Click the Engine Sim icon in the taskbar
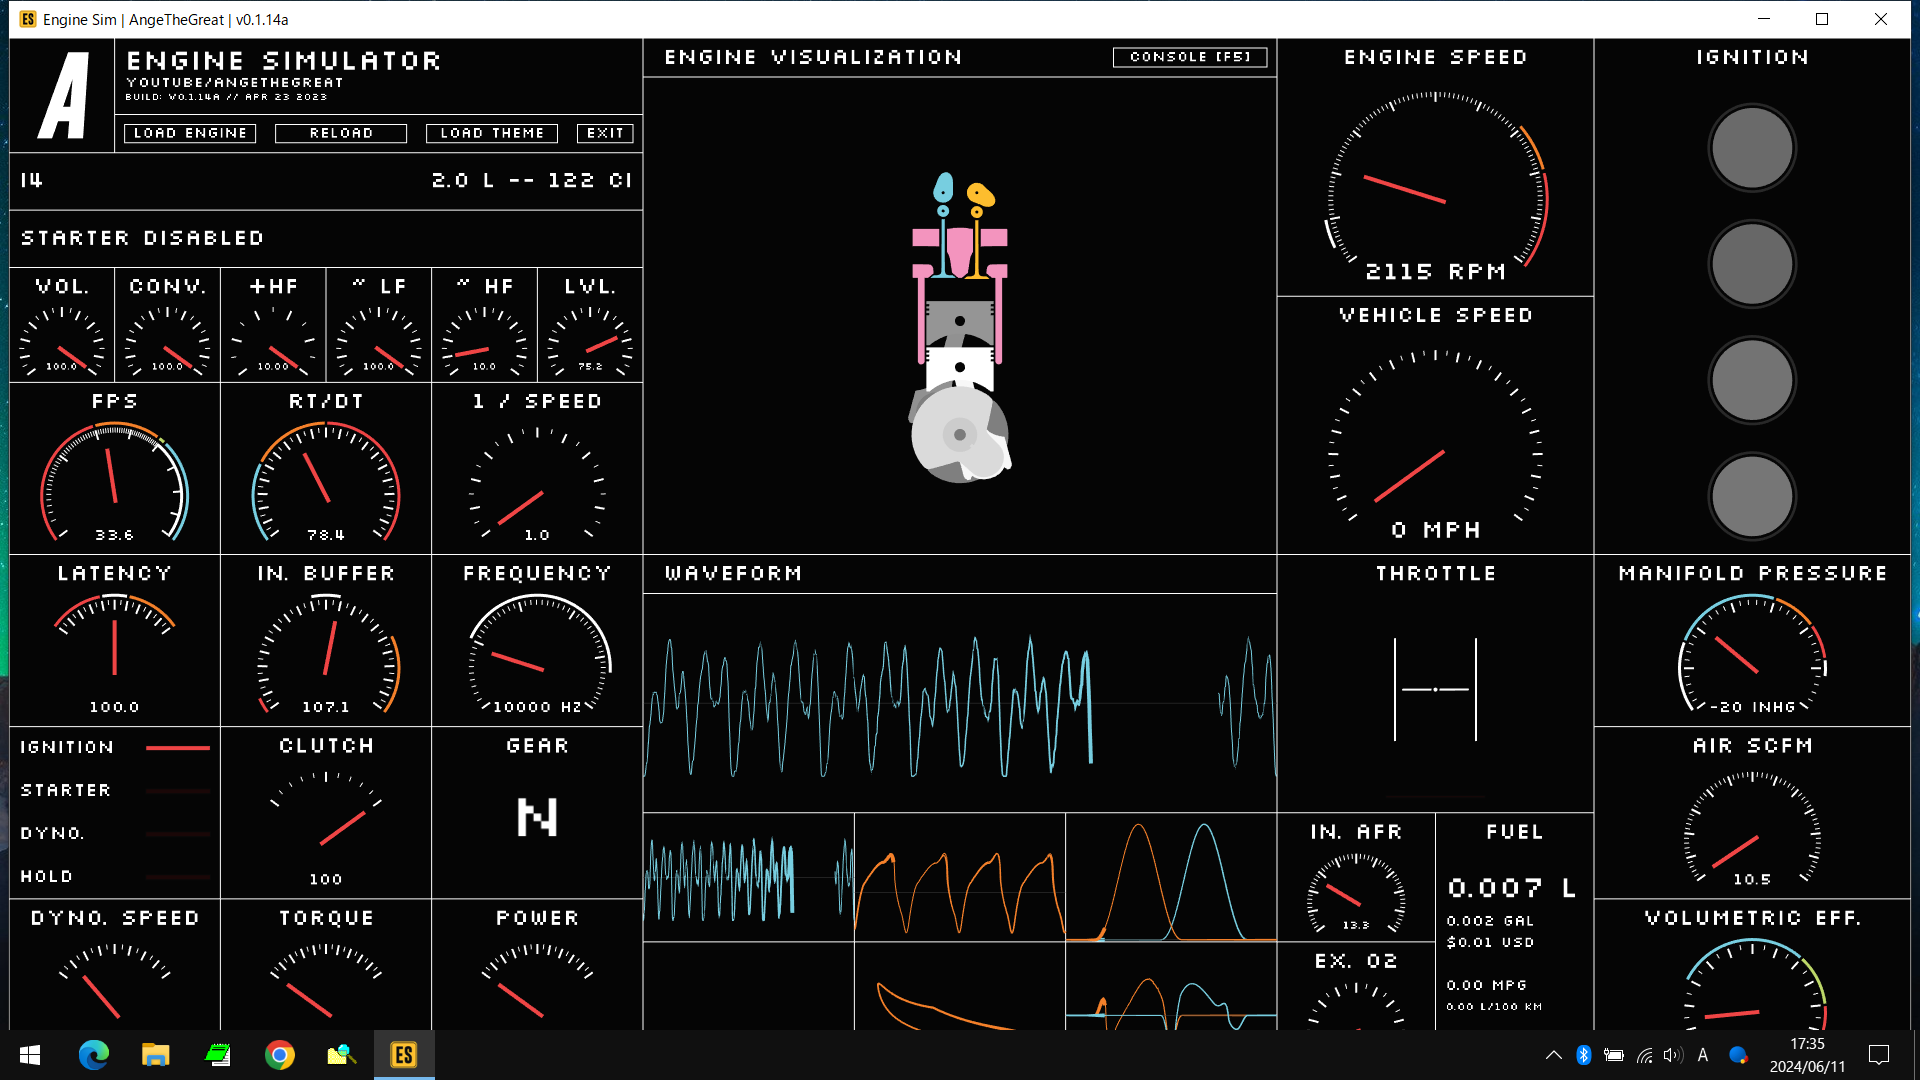 pos(403,1055)
